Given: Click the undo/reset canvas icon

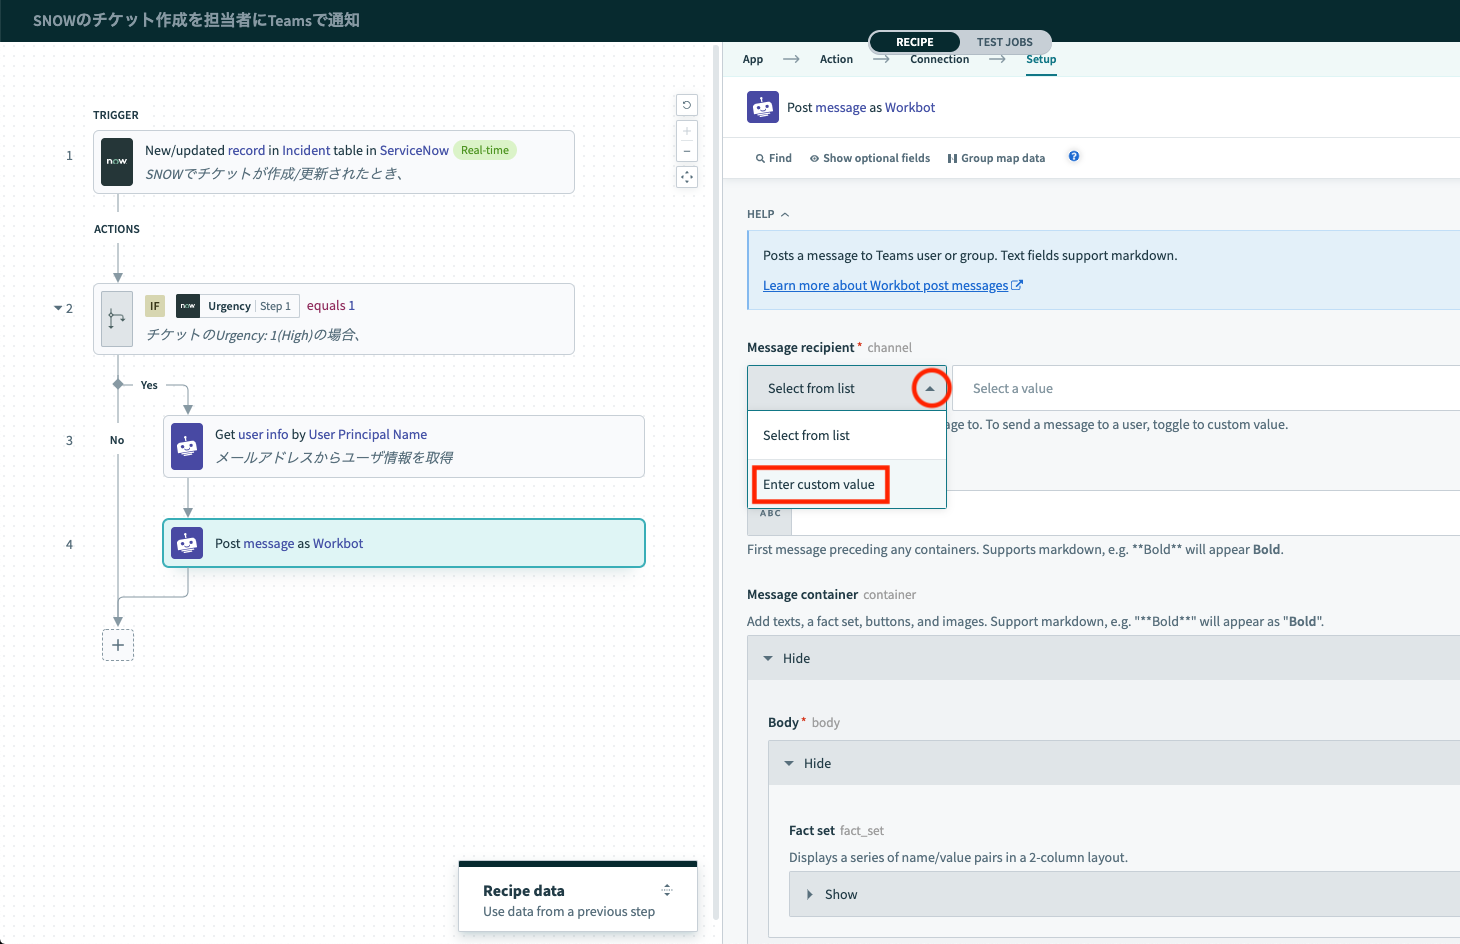Looking at the screenshot, I should click(687, 105).
